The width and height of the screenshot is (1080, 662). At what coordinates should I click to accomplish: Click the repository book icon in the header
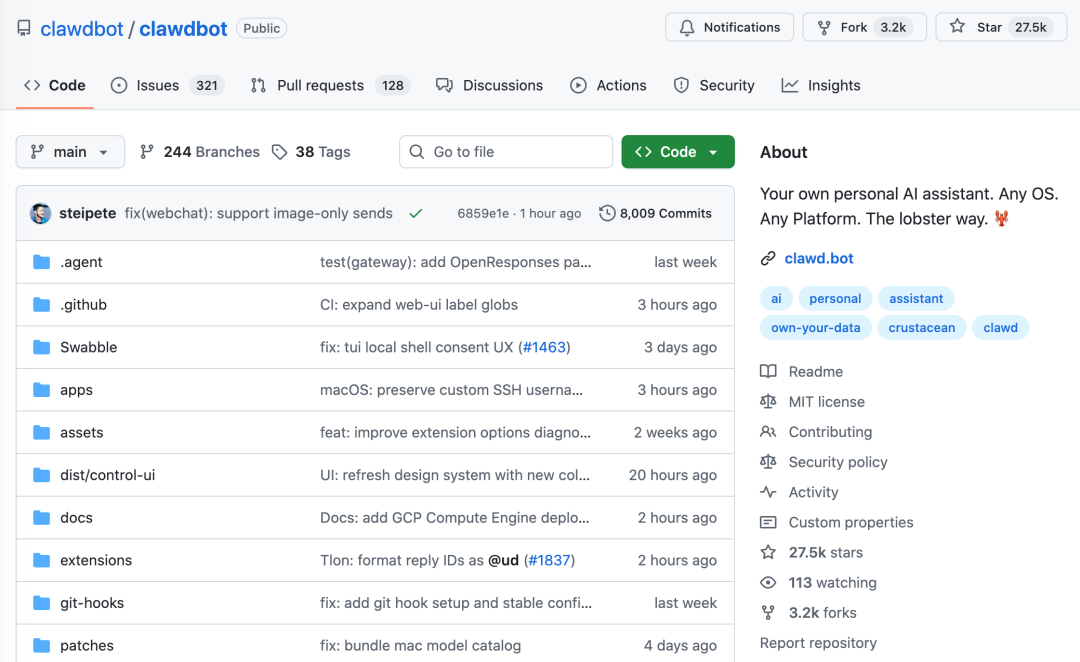point(23,27)
